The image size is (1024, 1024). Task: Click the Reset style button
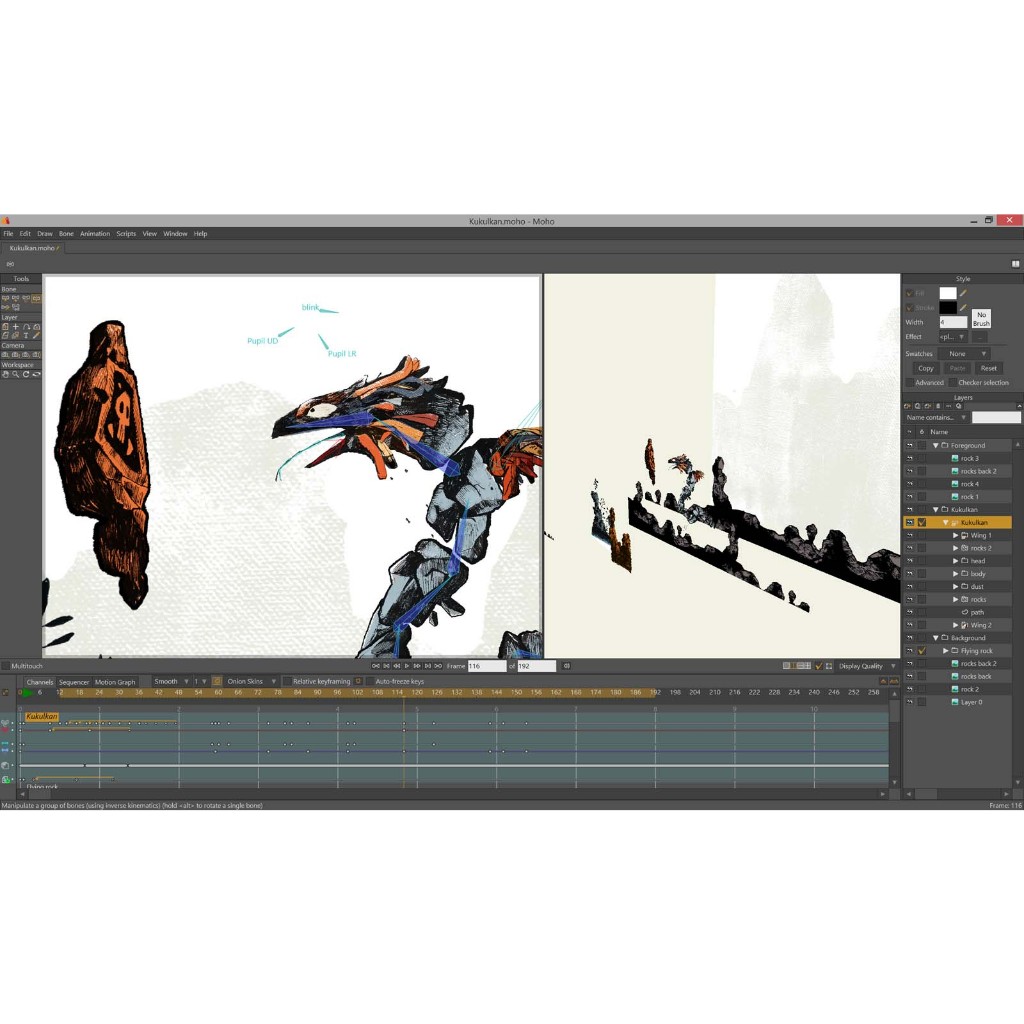point(989,368)
